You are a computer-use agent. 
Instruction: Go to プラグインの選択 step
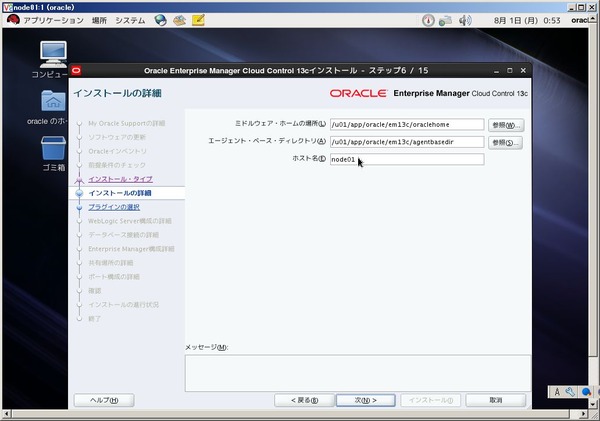click(x=114, y=207)
